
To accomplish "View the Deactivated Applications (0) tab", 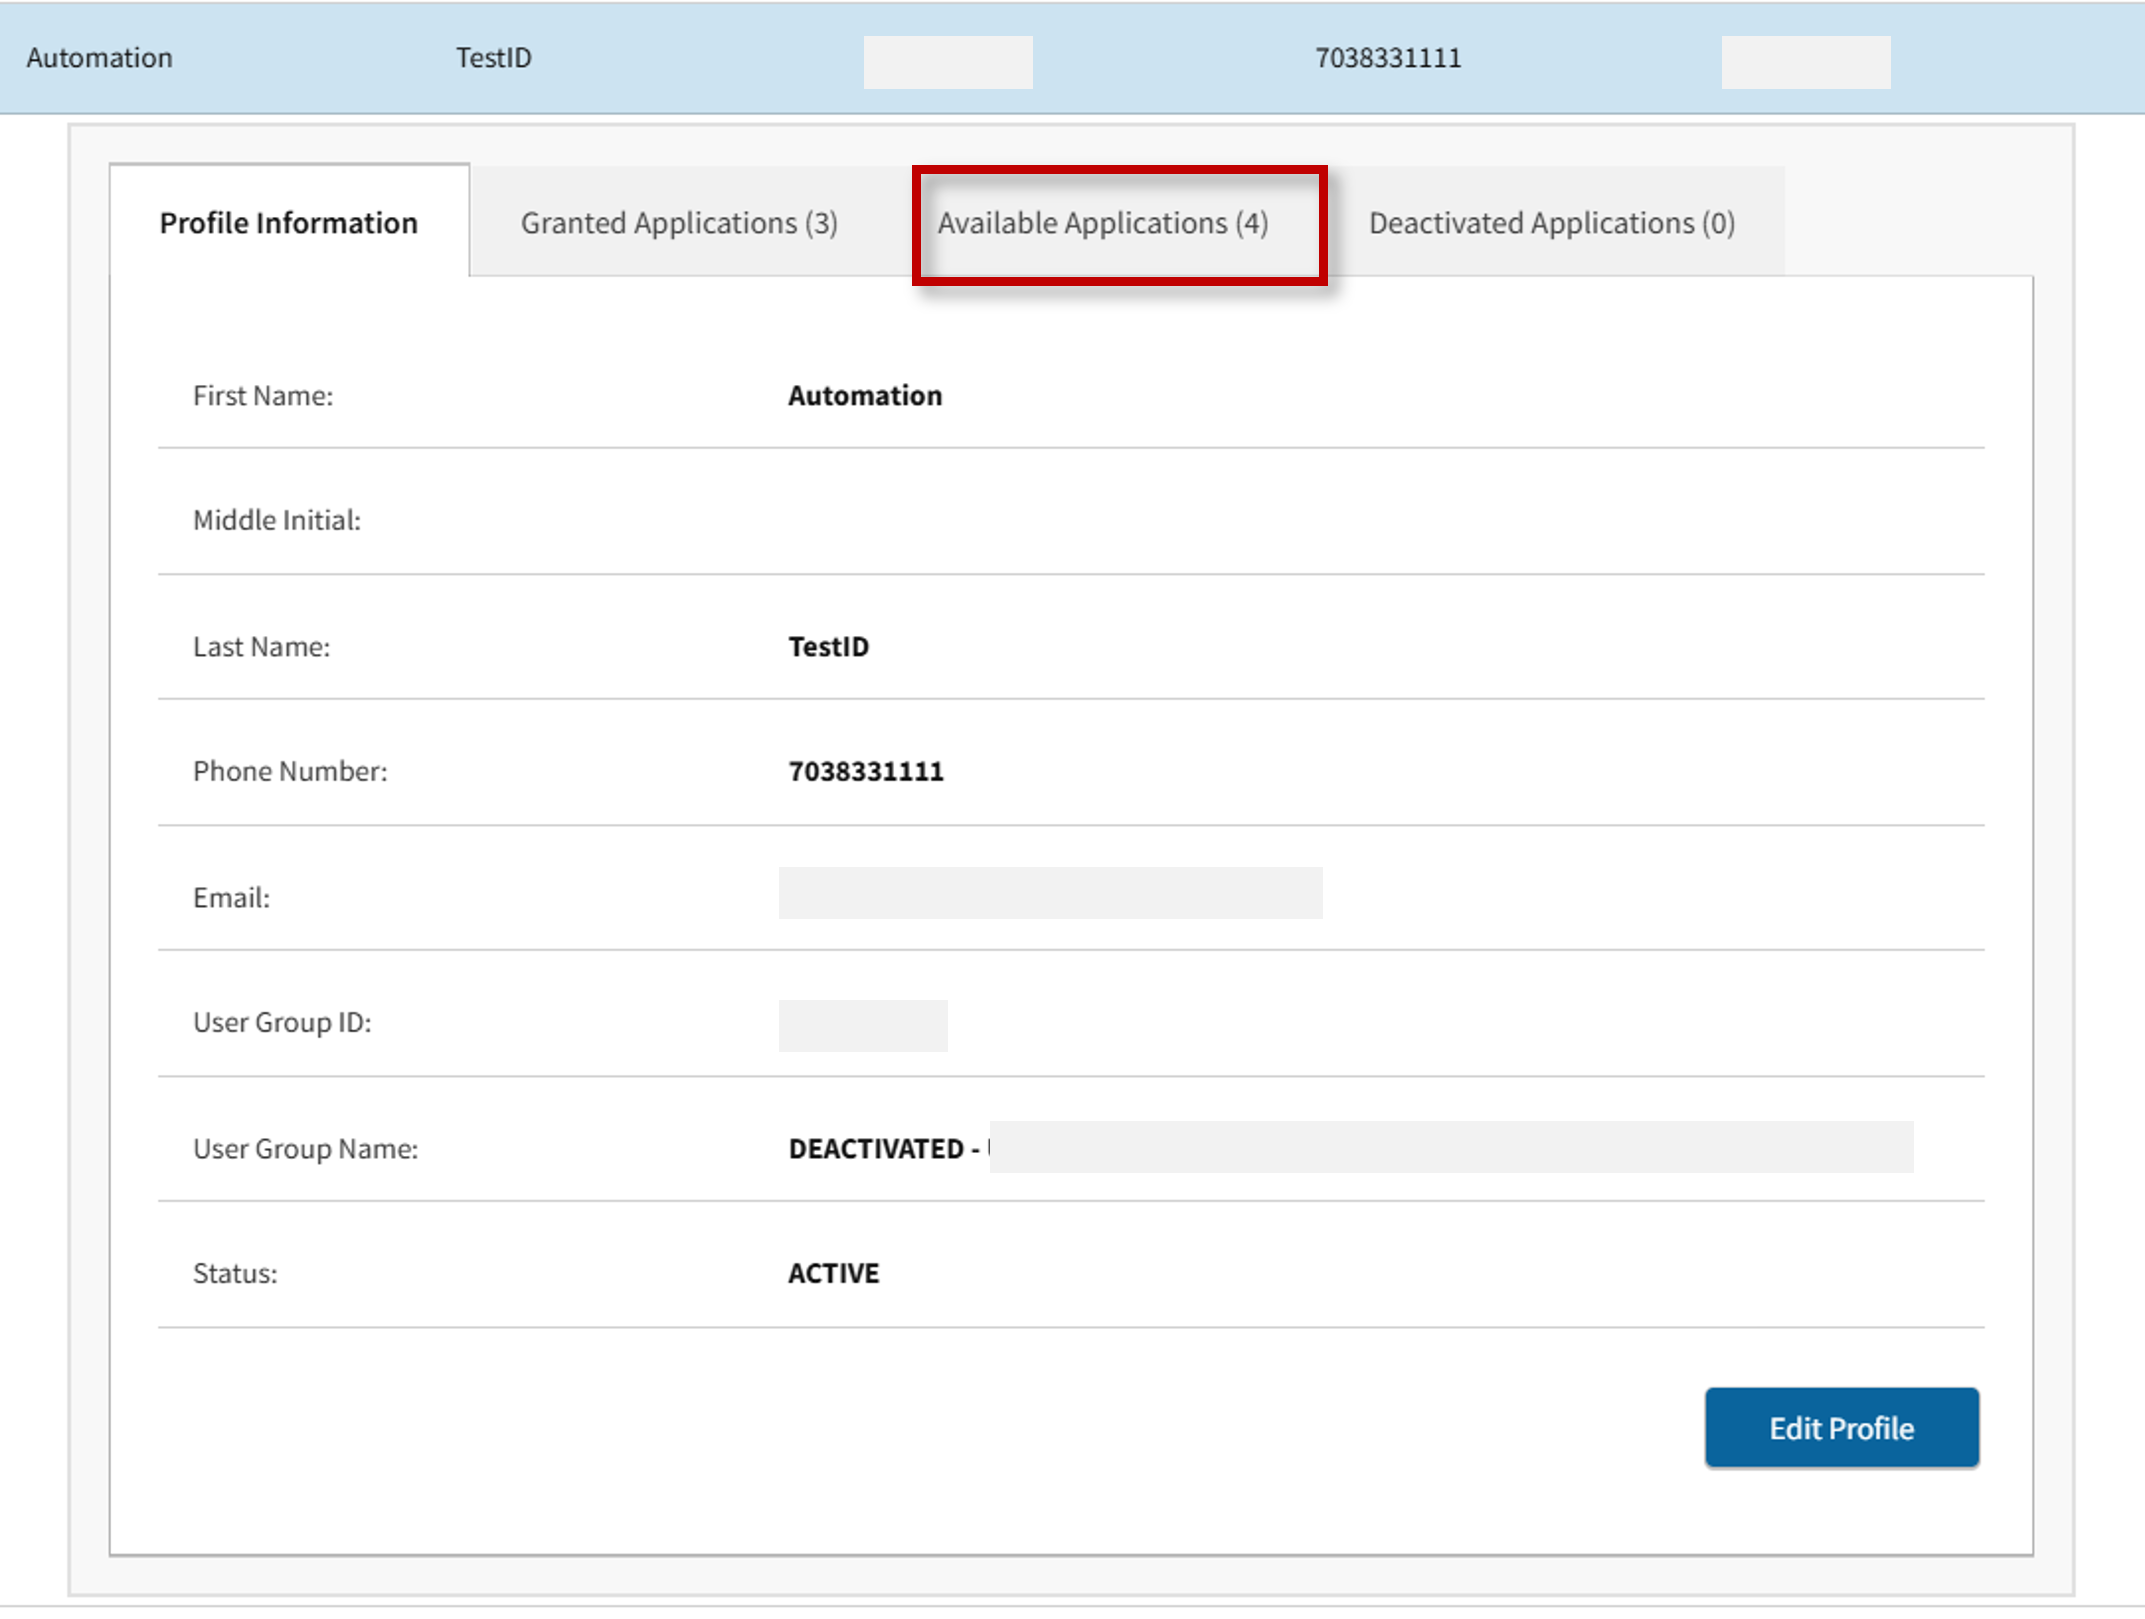I will click(x=1552, y=222).
